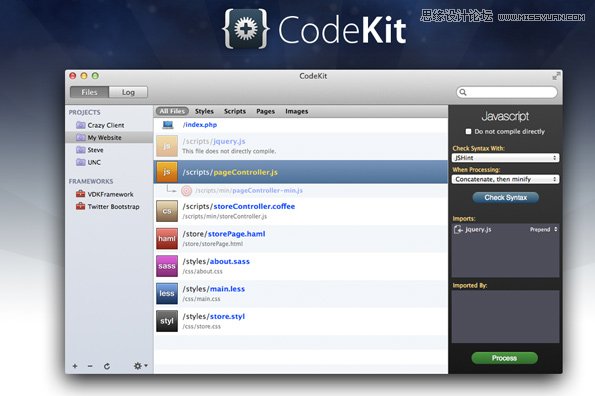
Task: Click the green Process button
Action: pyautogui.click(x=504, y=358)
